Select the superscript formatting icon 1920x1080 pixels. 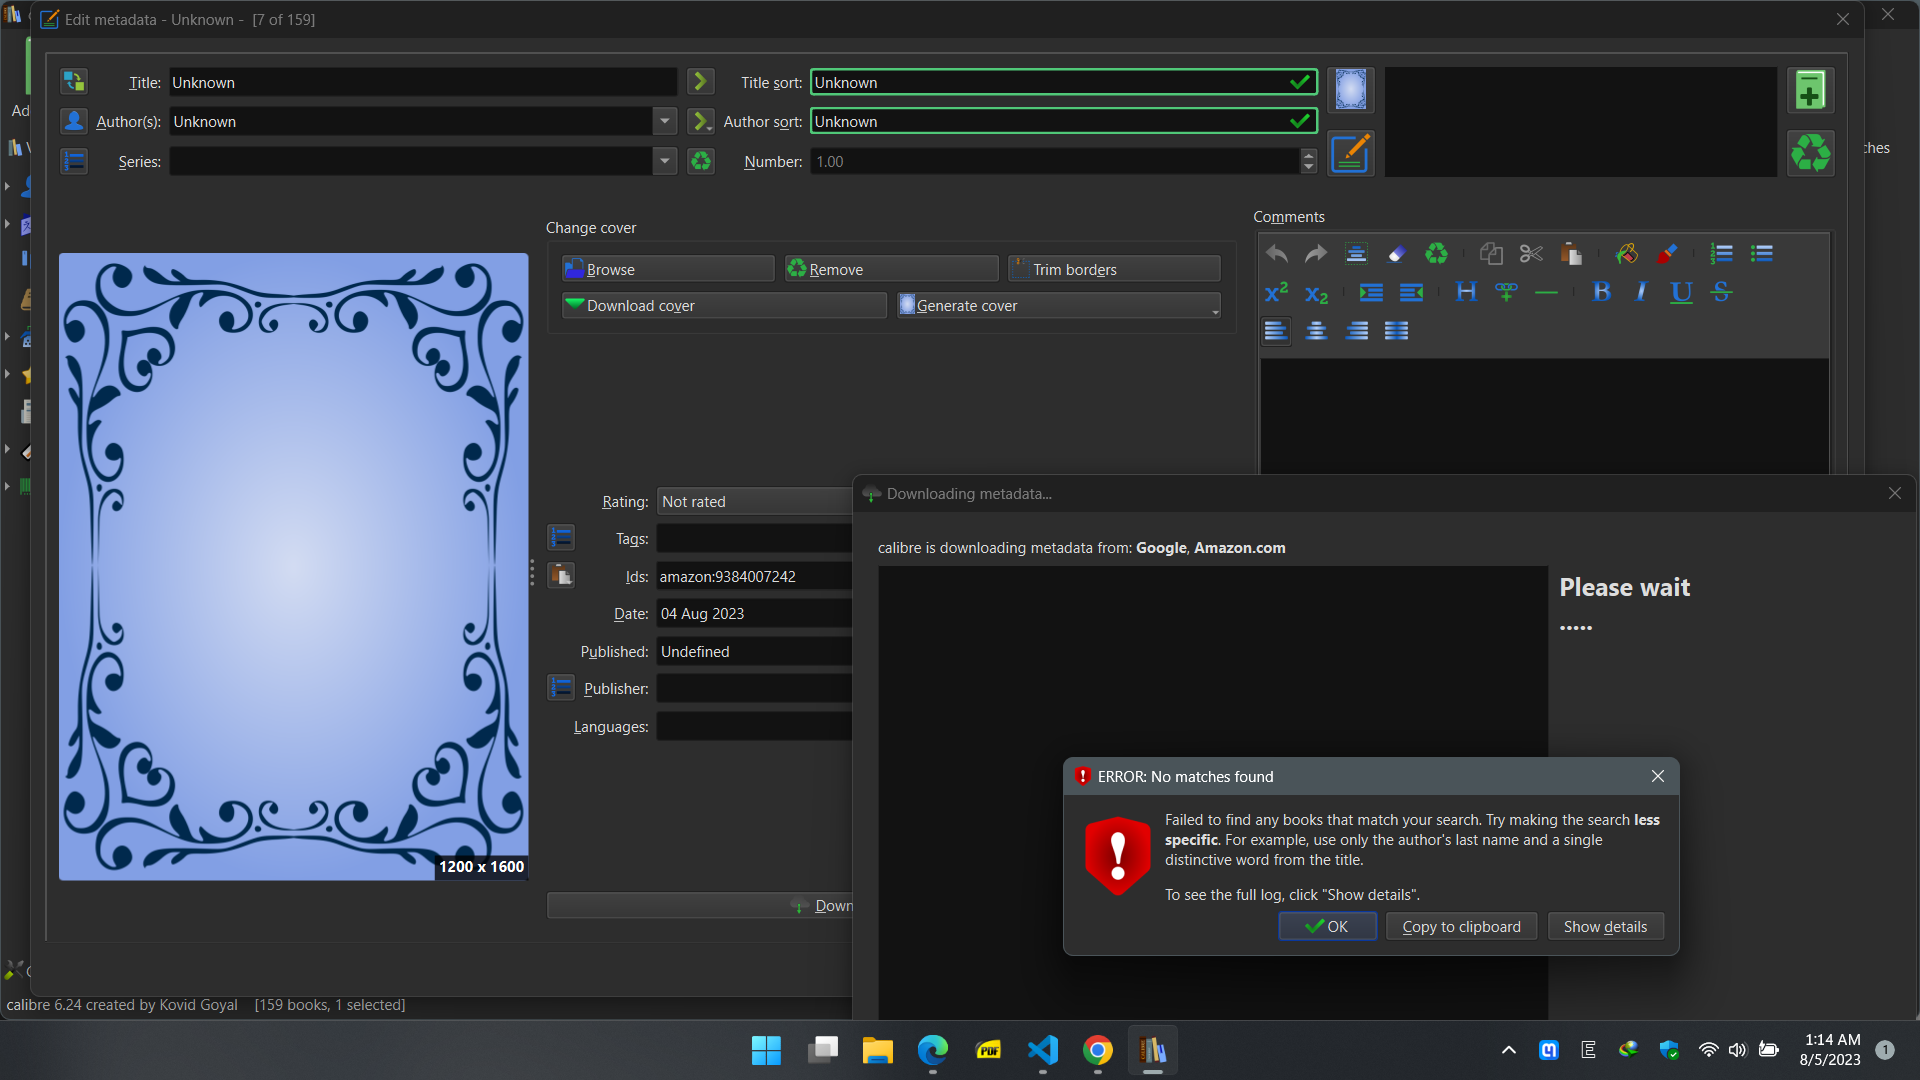pyautogui.click(x=1276, y=292)
